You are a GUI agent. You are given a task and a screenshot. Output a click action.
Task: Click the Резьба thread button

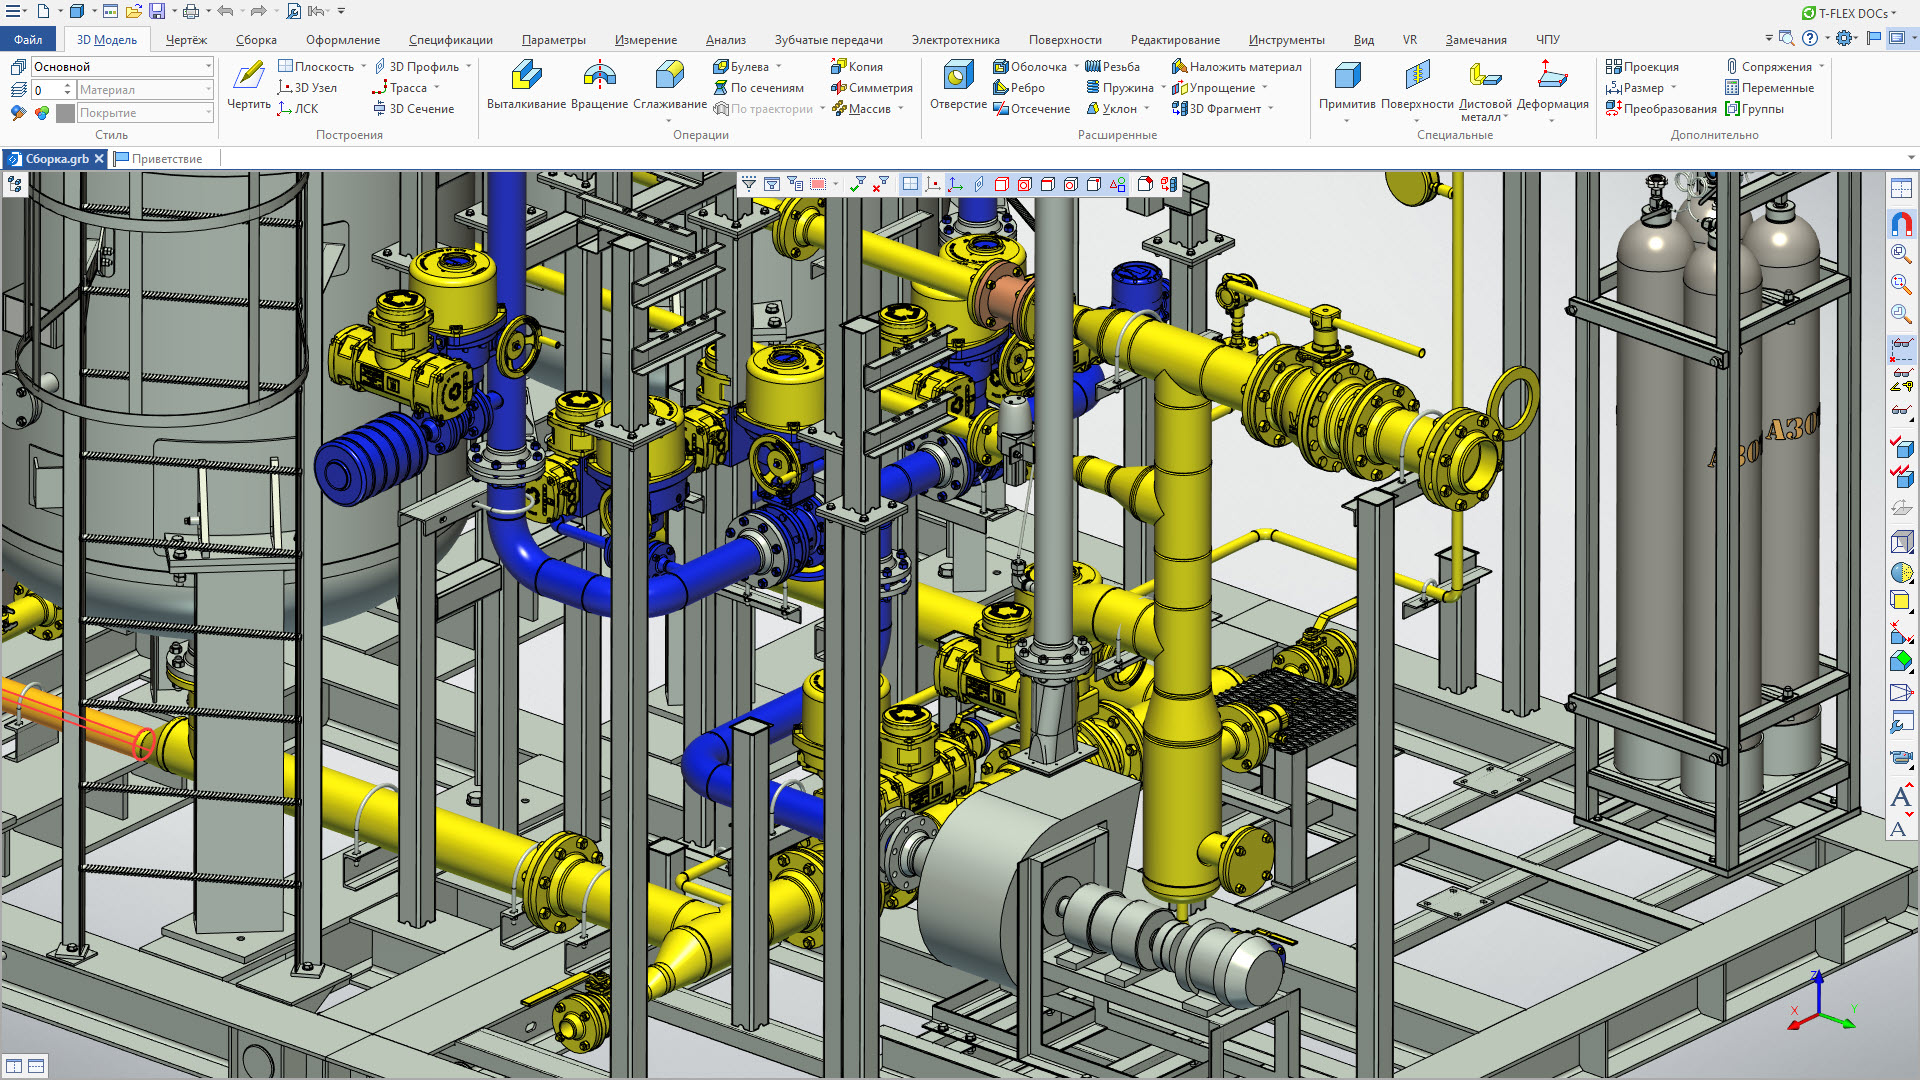pos(1112,67)
